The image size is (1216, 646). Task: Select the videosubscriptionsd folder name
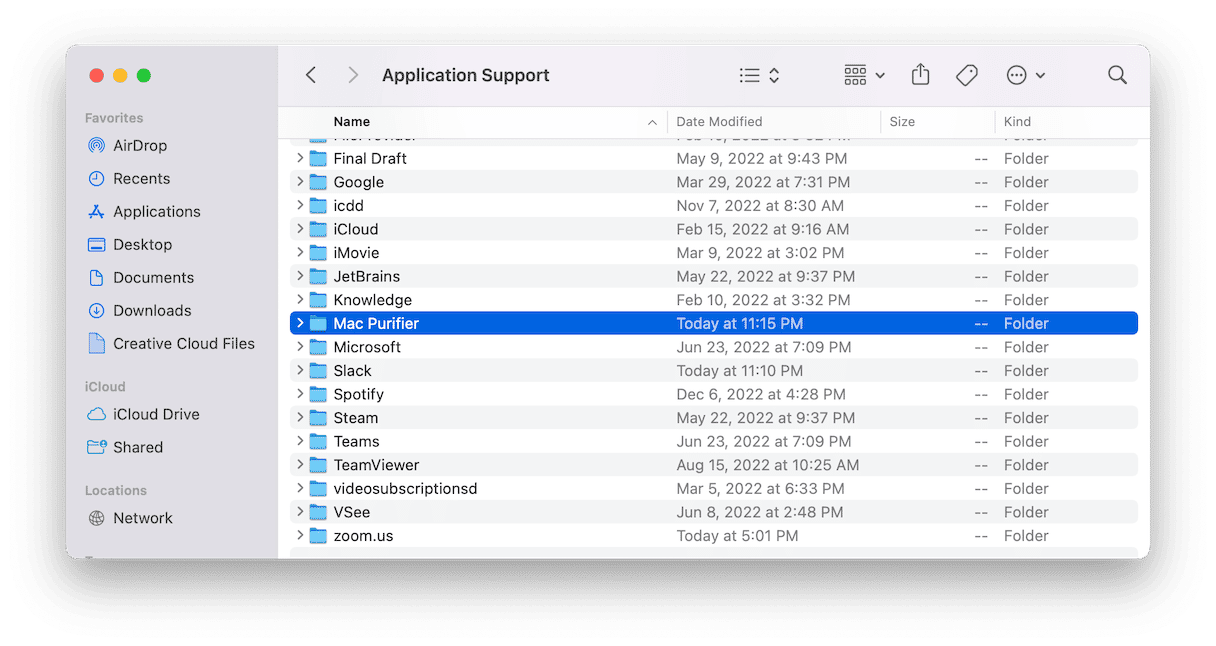coord(405,488)
